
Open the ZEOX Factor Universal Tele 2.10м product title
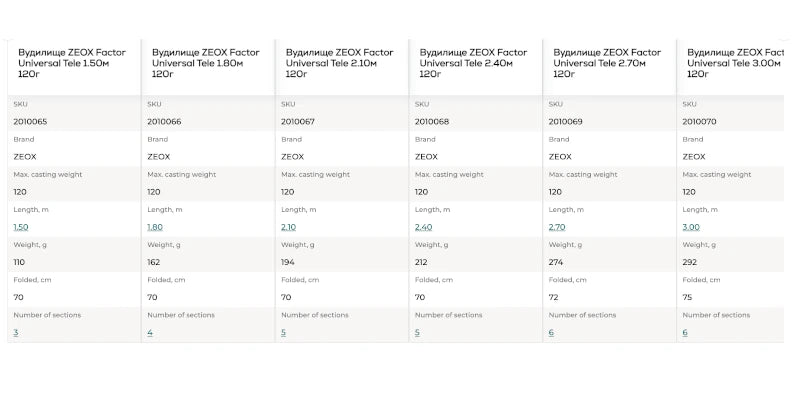pyautogui.click(x=339, y=62)
